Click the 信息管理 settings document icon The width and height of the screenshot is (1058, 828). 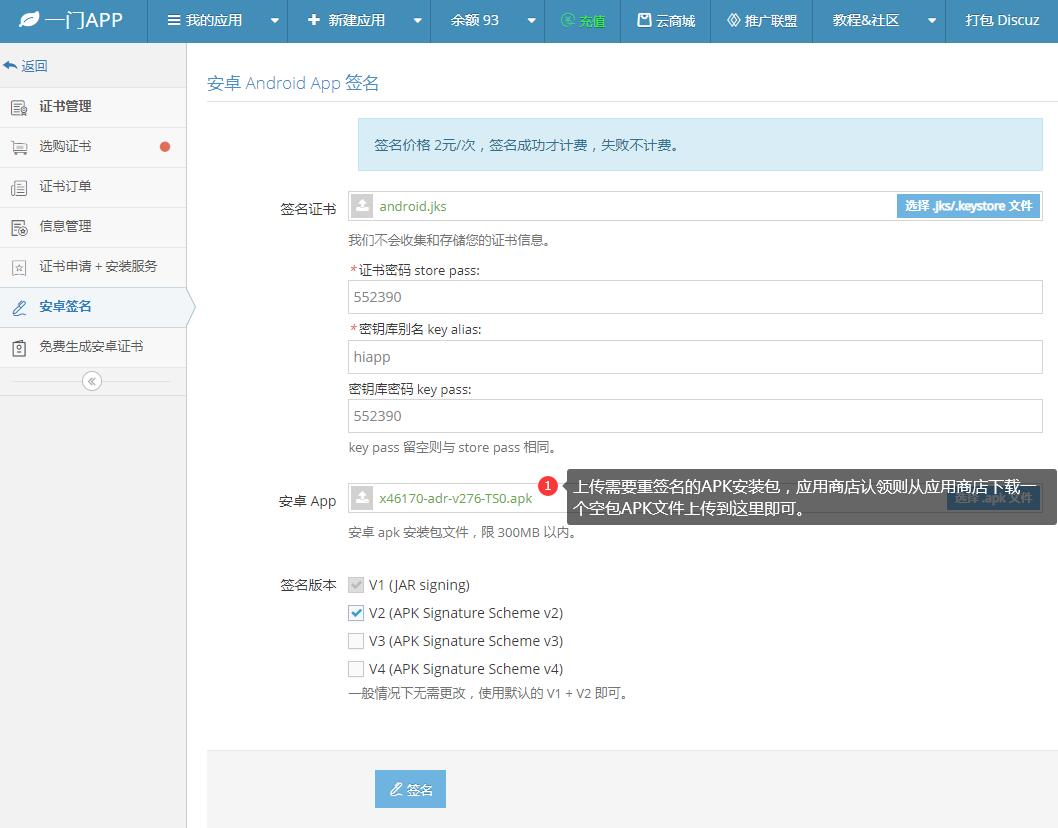[19, 227]
